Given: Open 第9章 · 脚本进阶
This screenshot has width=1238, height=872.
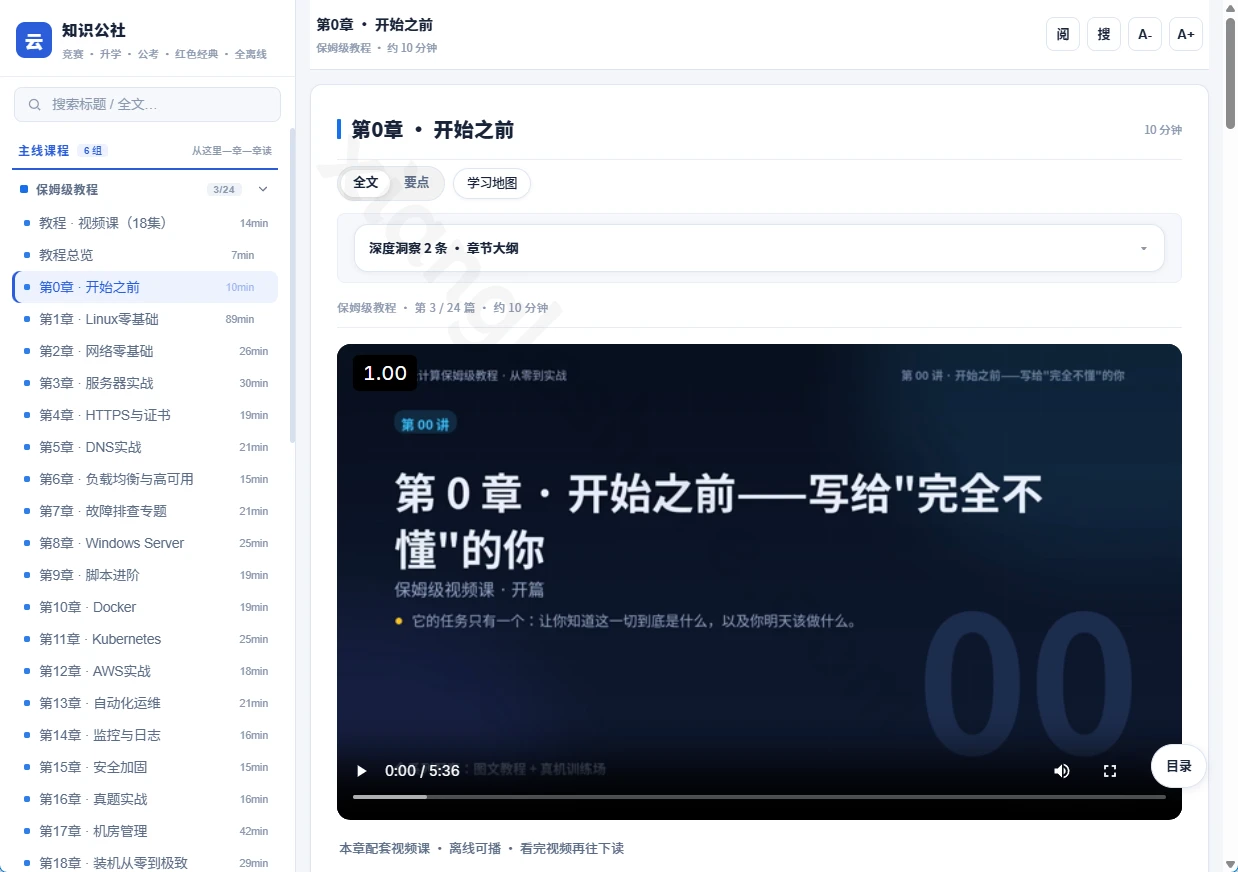Looking at the screenshot, I should pos(145,575).
